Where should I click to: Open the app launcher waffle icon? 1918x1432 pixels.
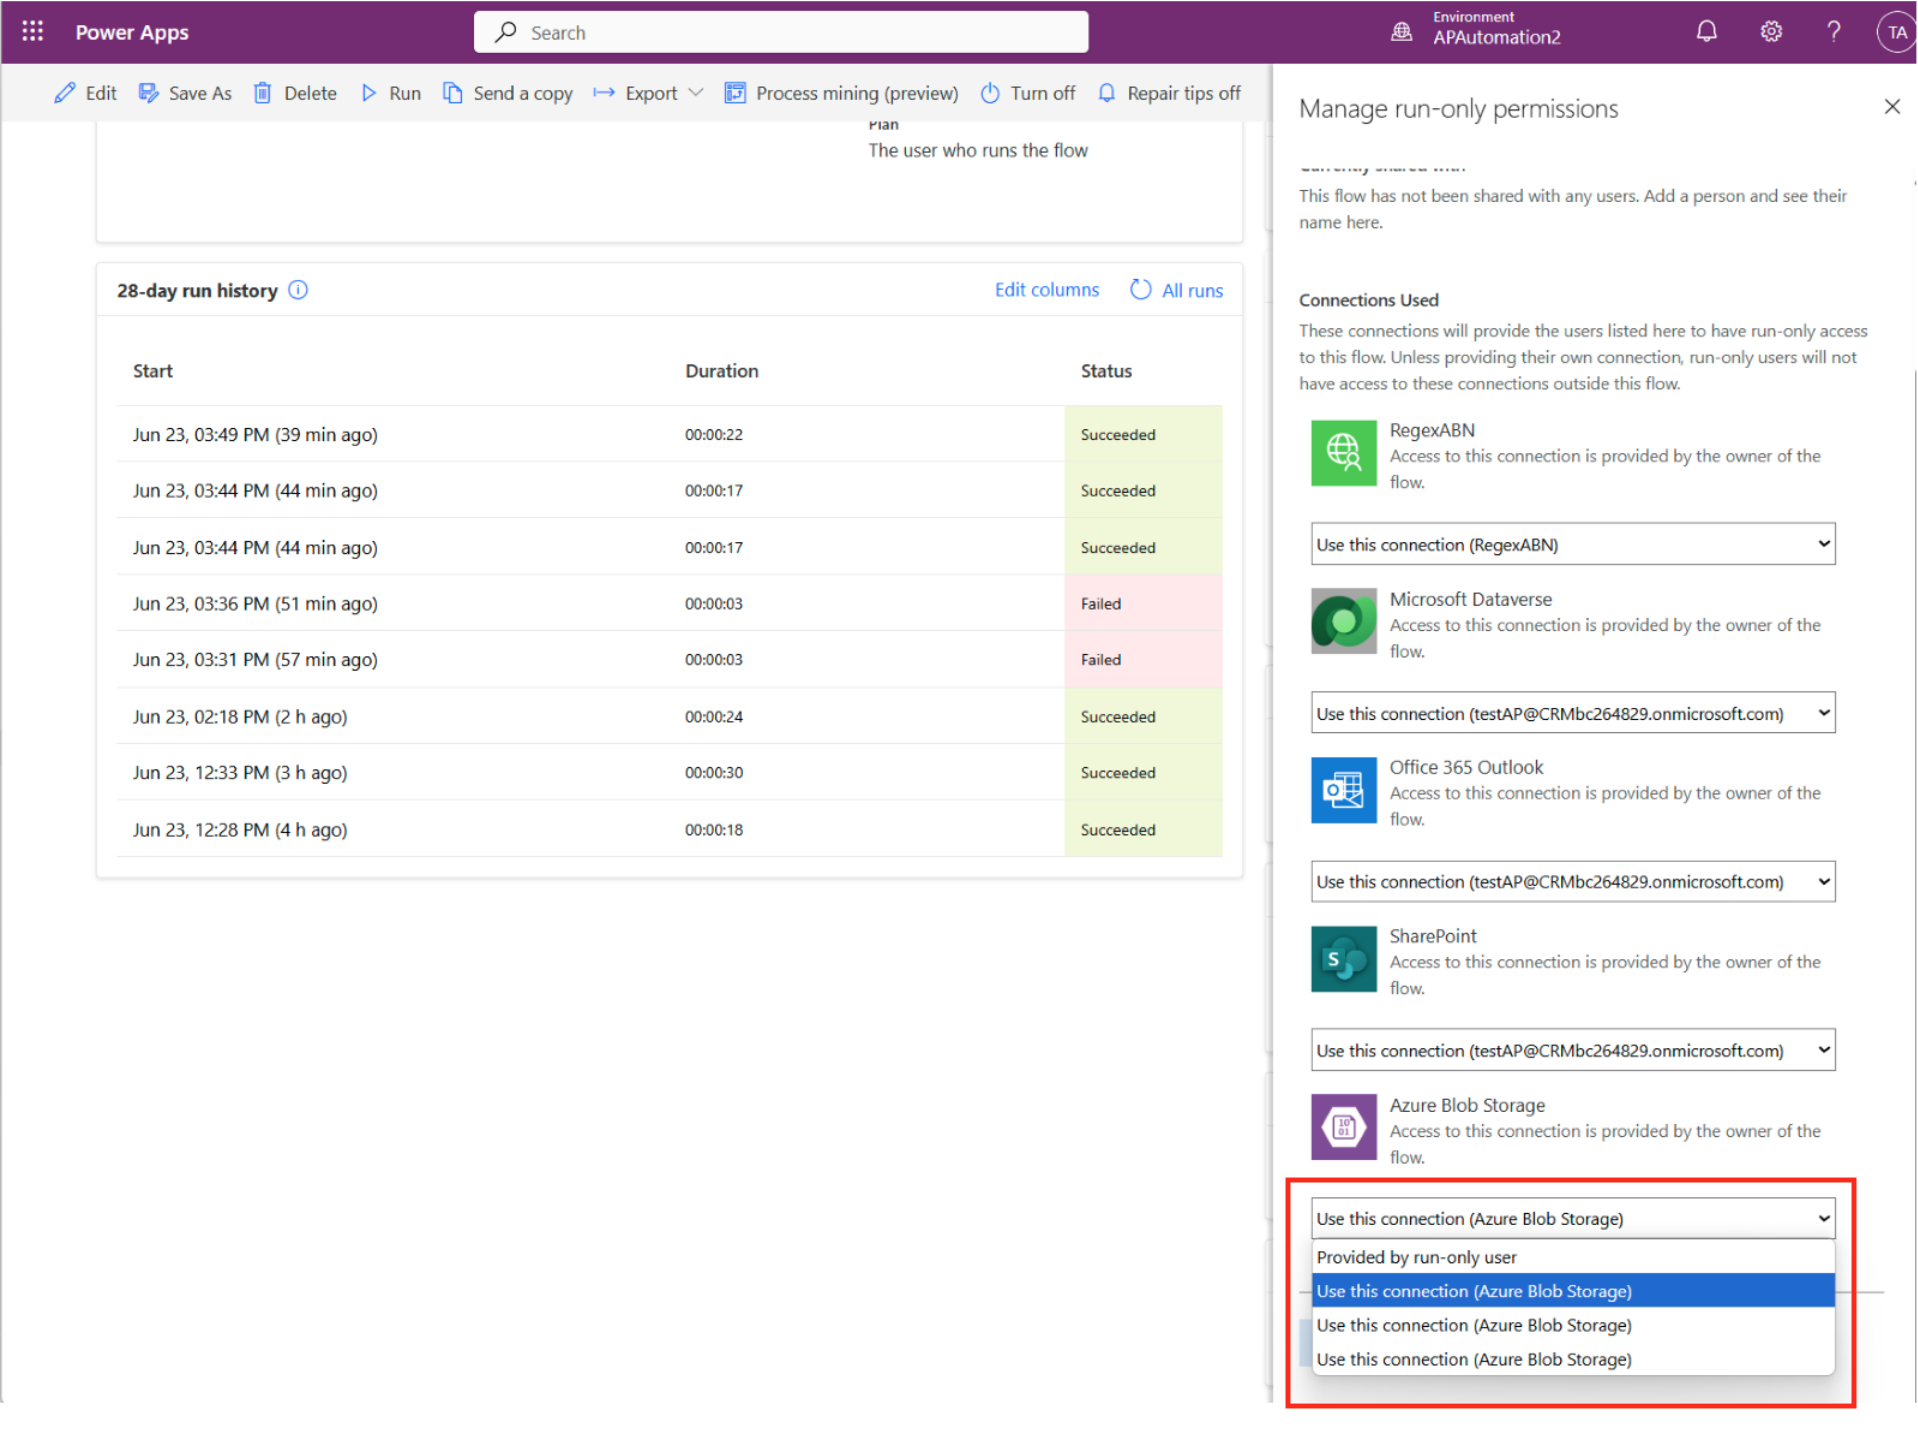[x=32, y=32]
